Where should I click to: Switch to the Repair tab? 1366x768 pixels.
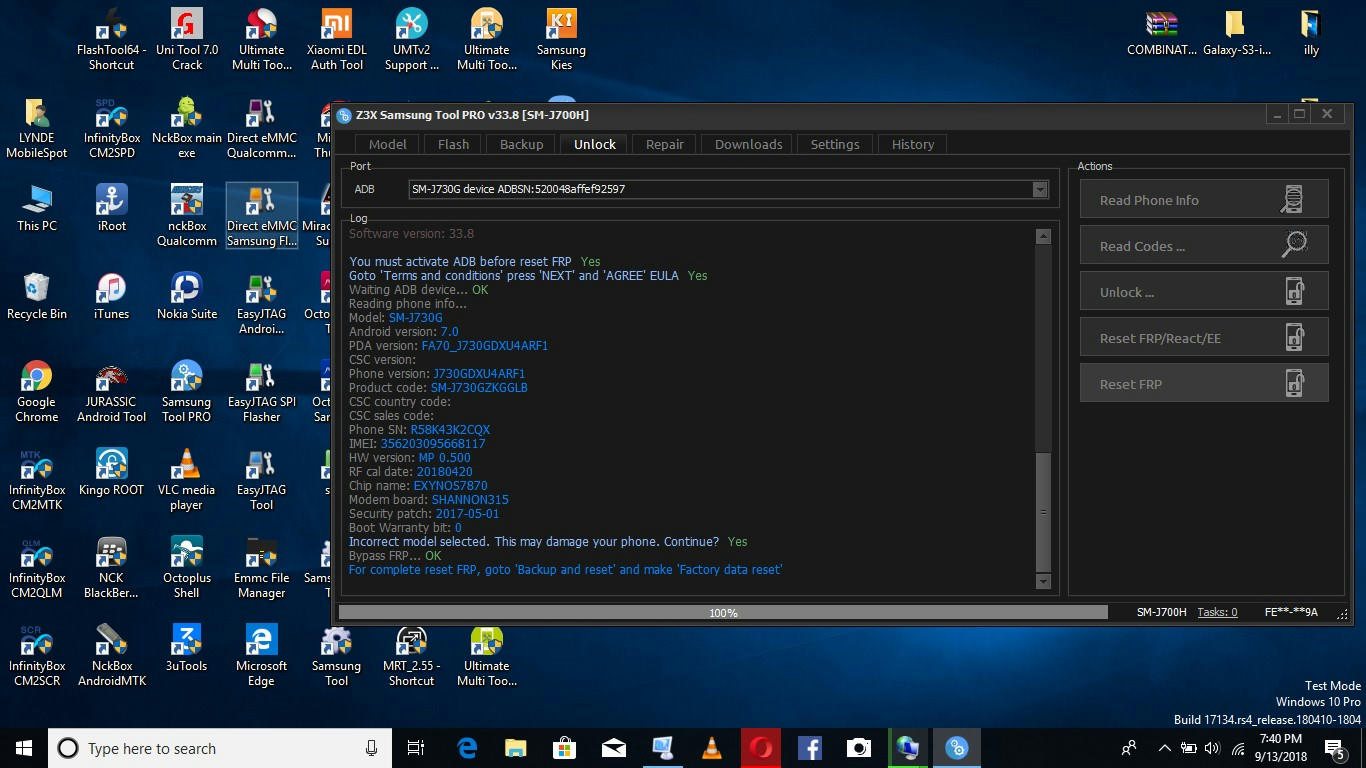pyautogui.click(x=665, y=144)
